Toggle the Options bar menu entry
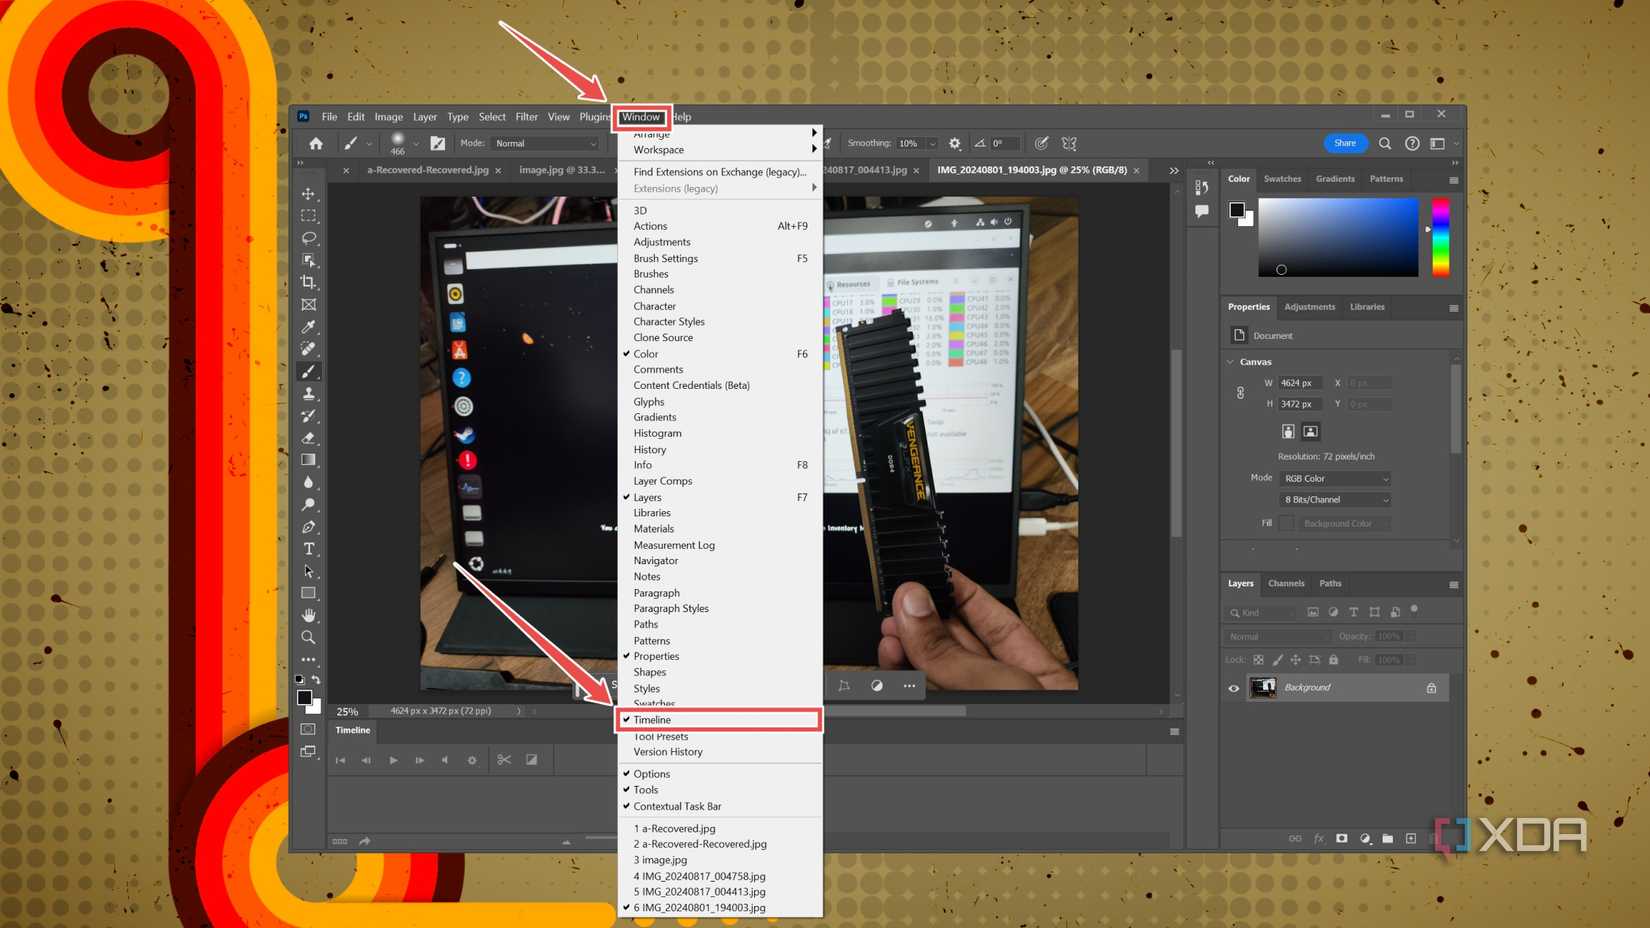The height and width of the screenshot is (928, 1650). (719, 774)
